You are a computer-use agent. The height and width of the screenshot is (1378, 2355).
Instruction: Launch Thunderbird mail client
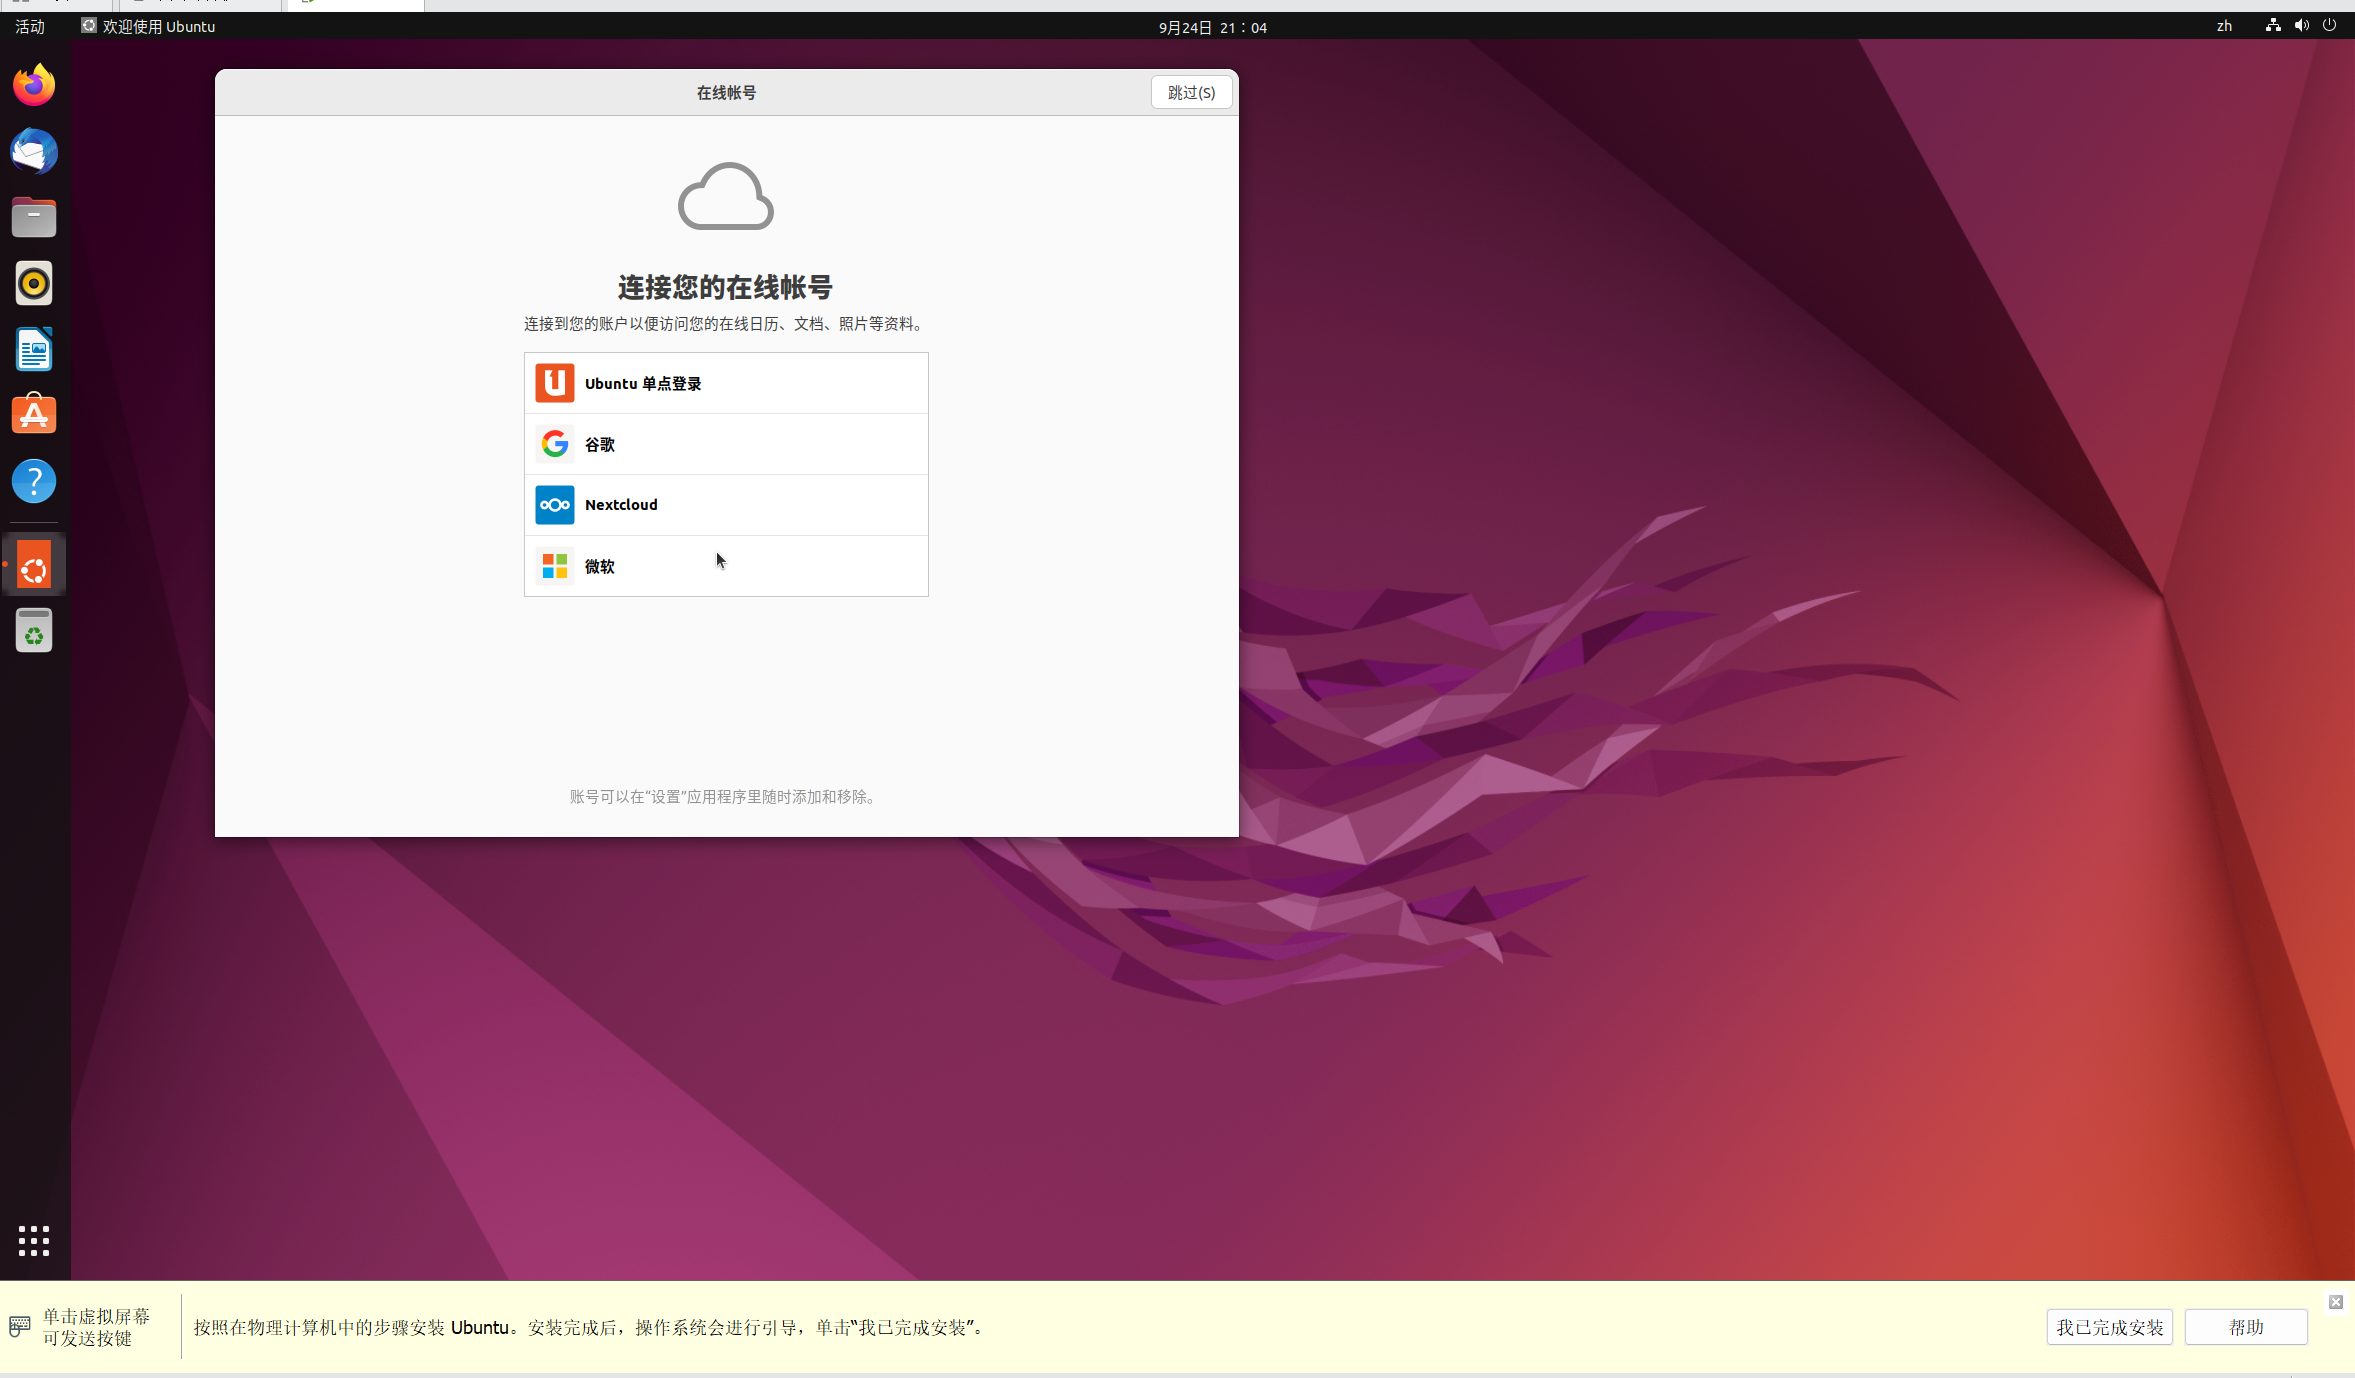(34, 152)
